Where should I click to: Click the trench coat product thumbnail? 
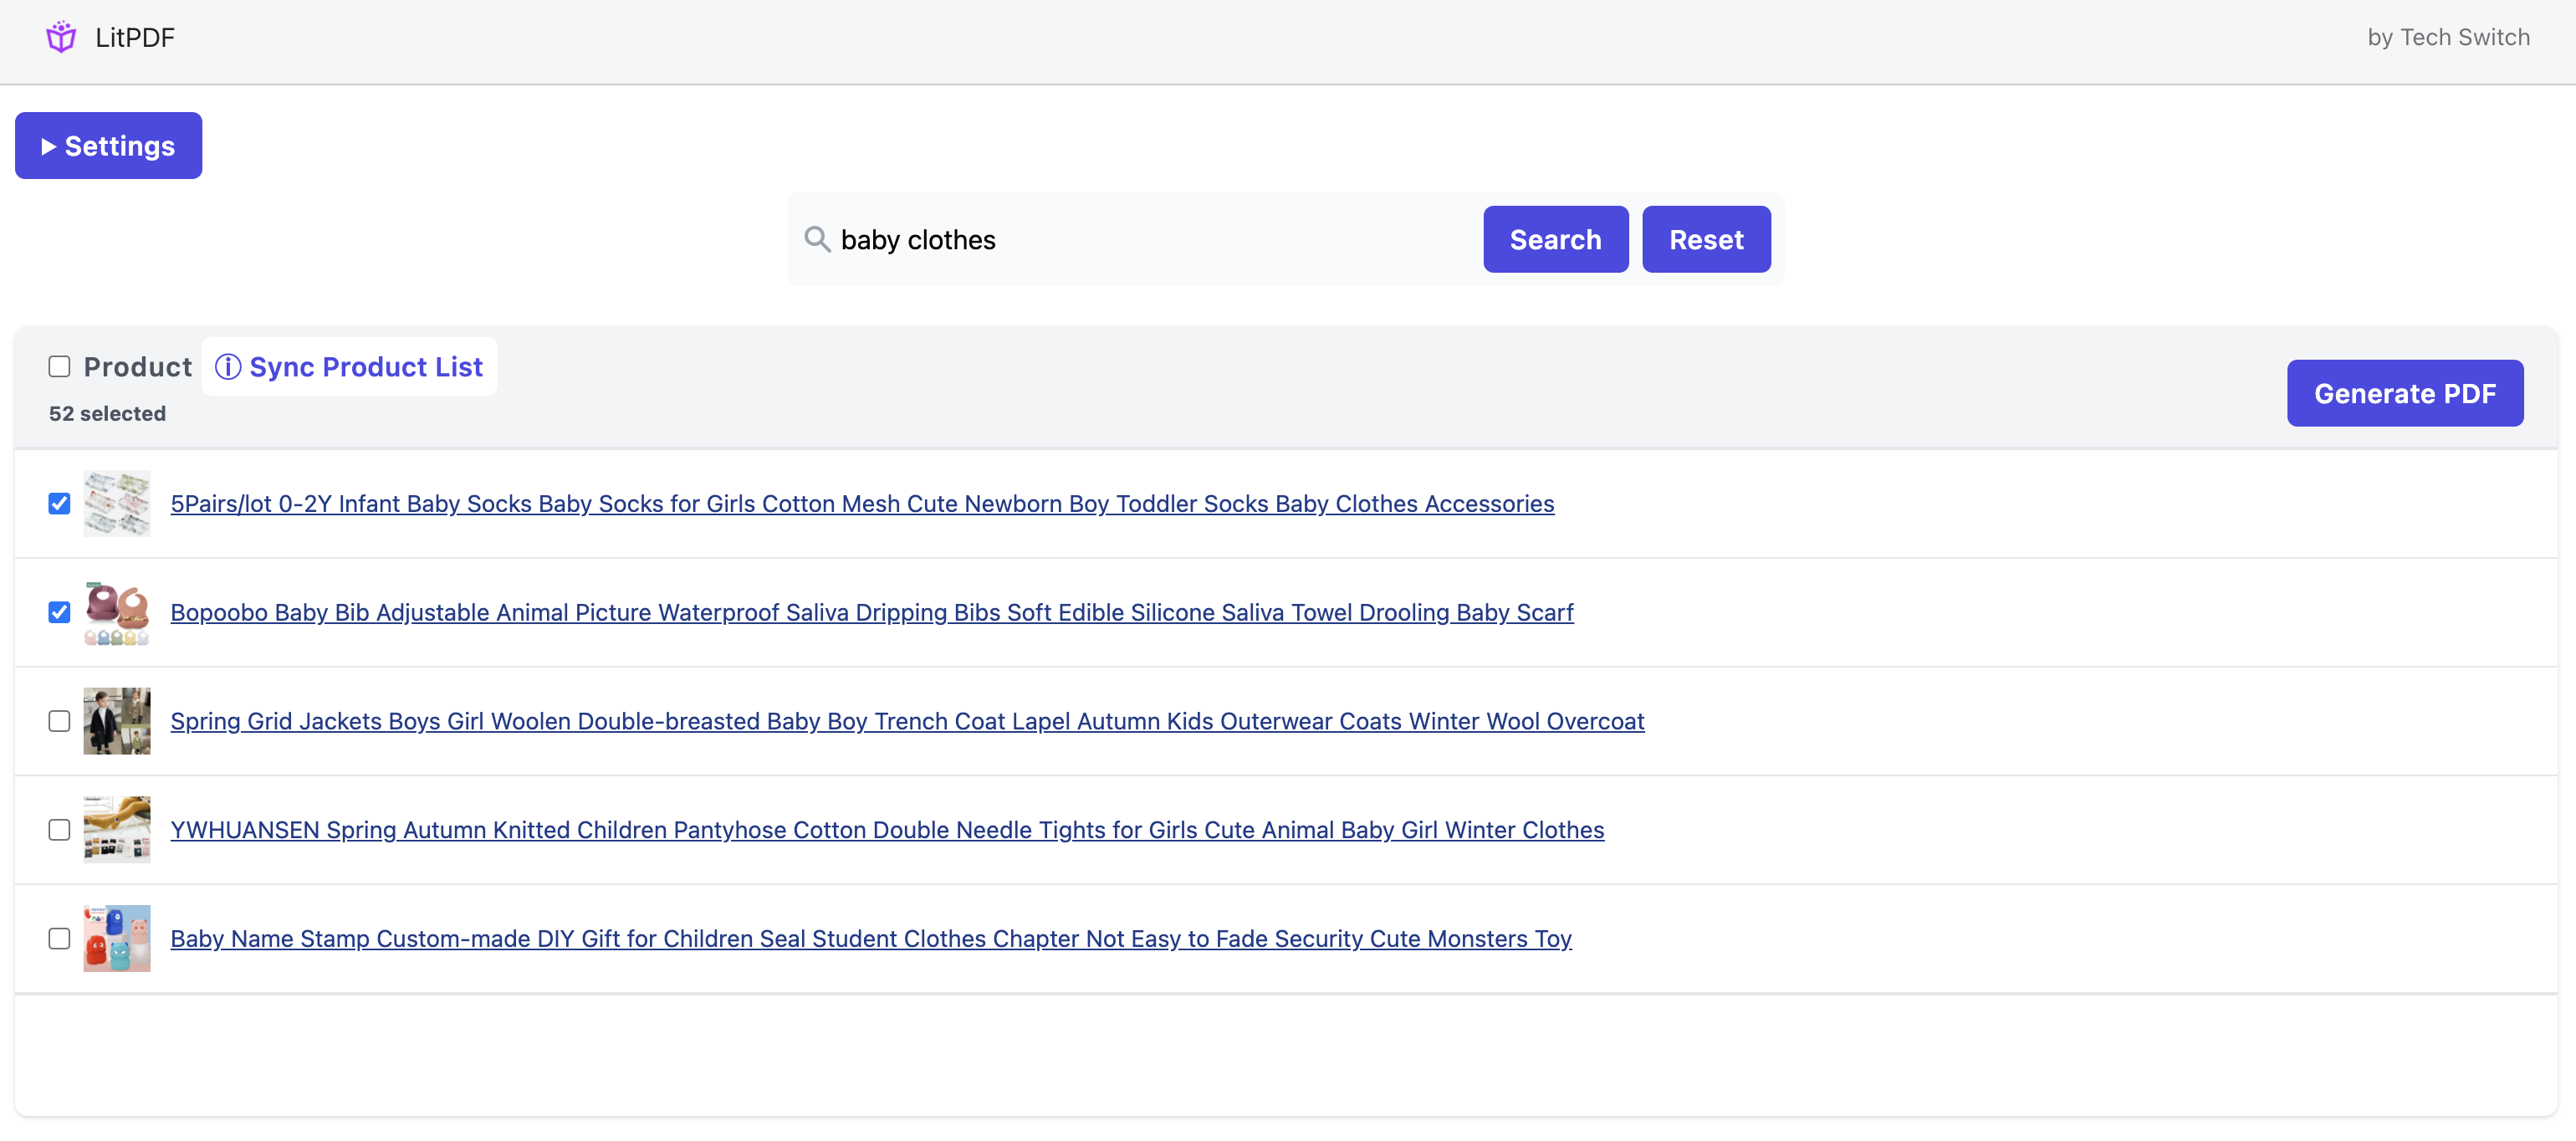tap(117, 721)
